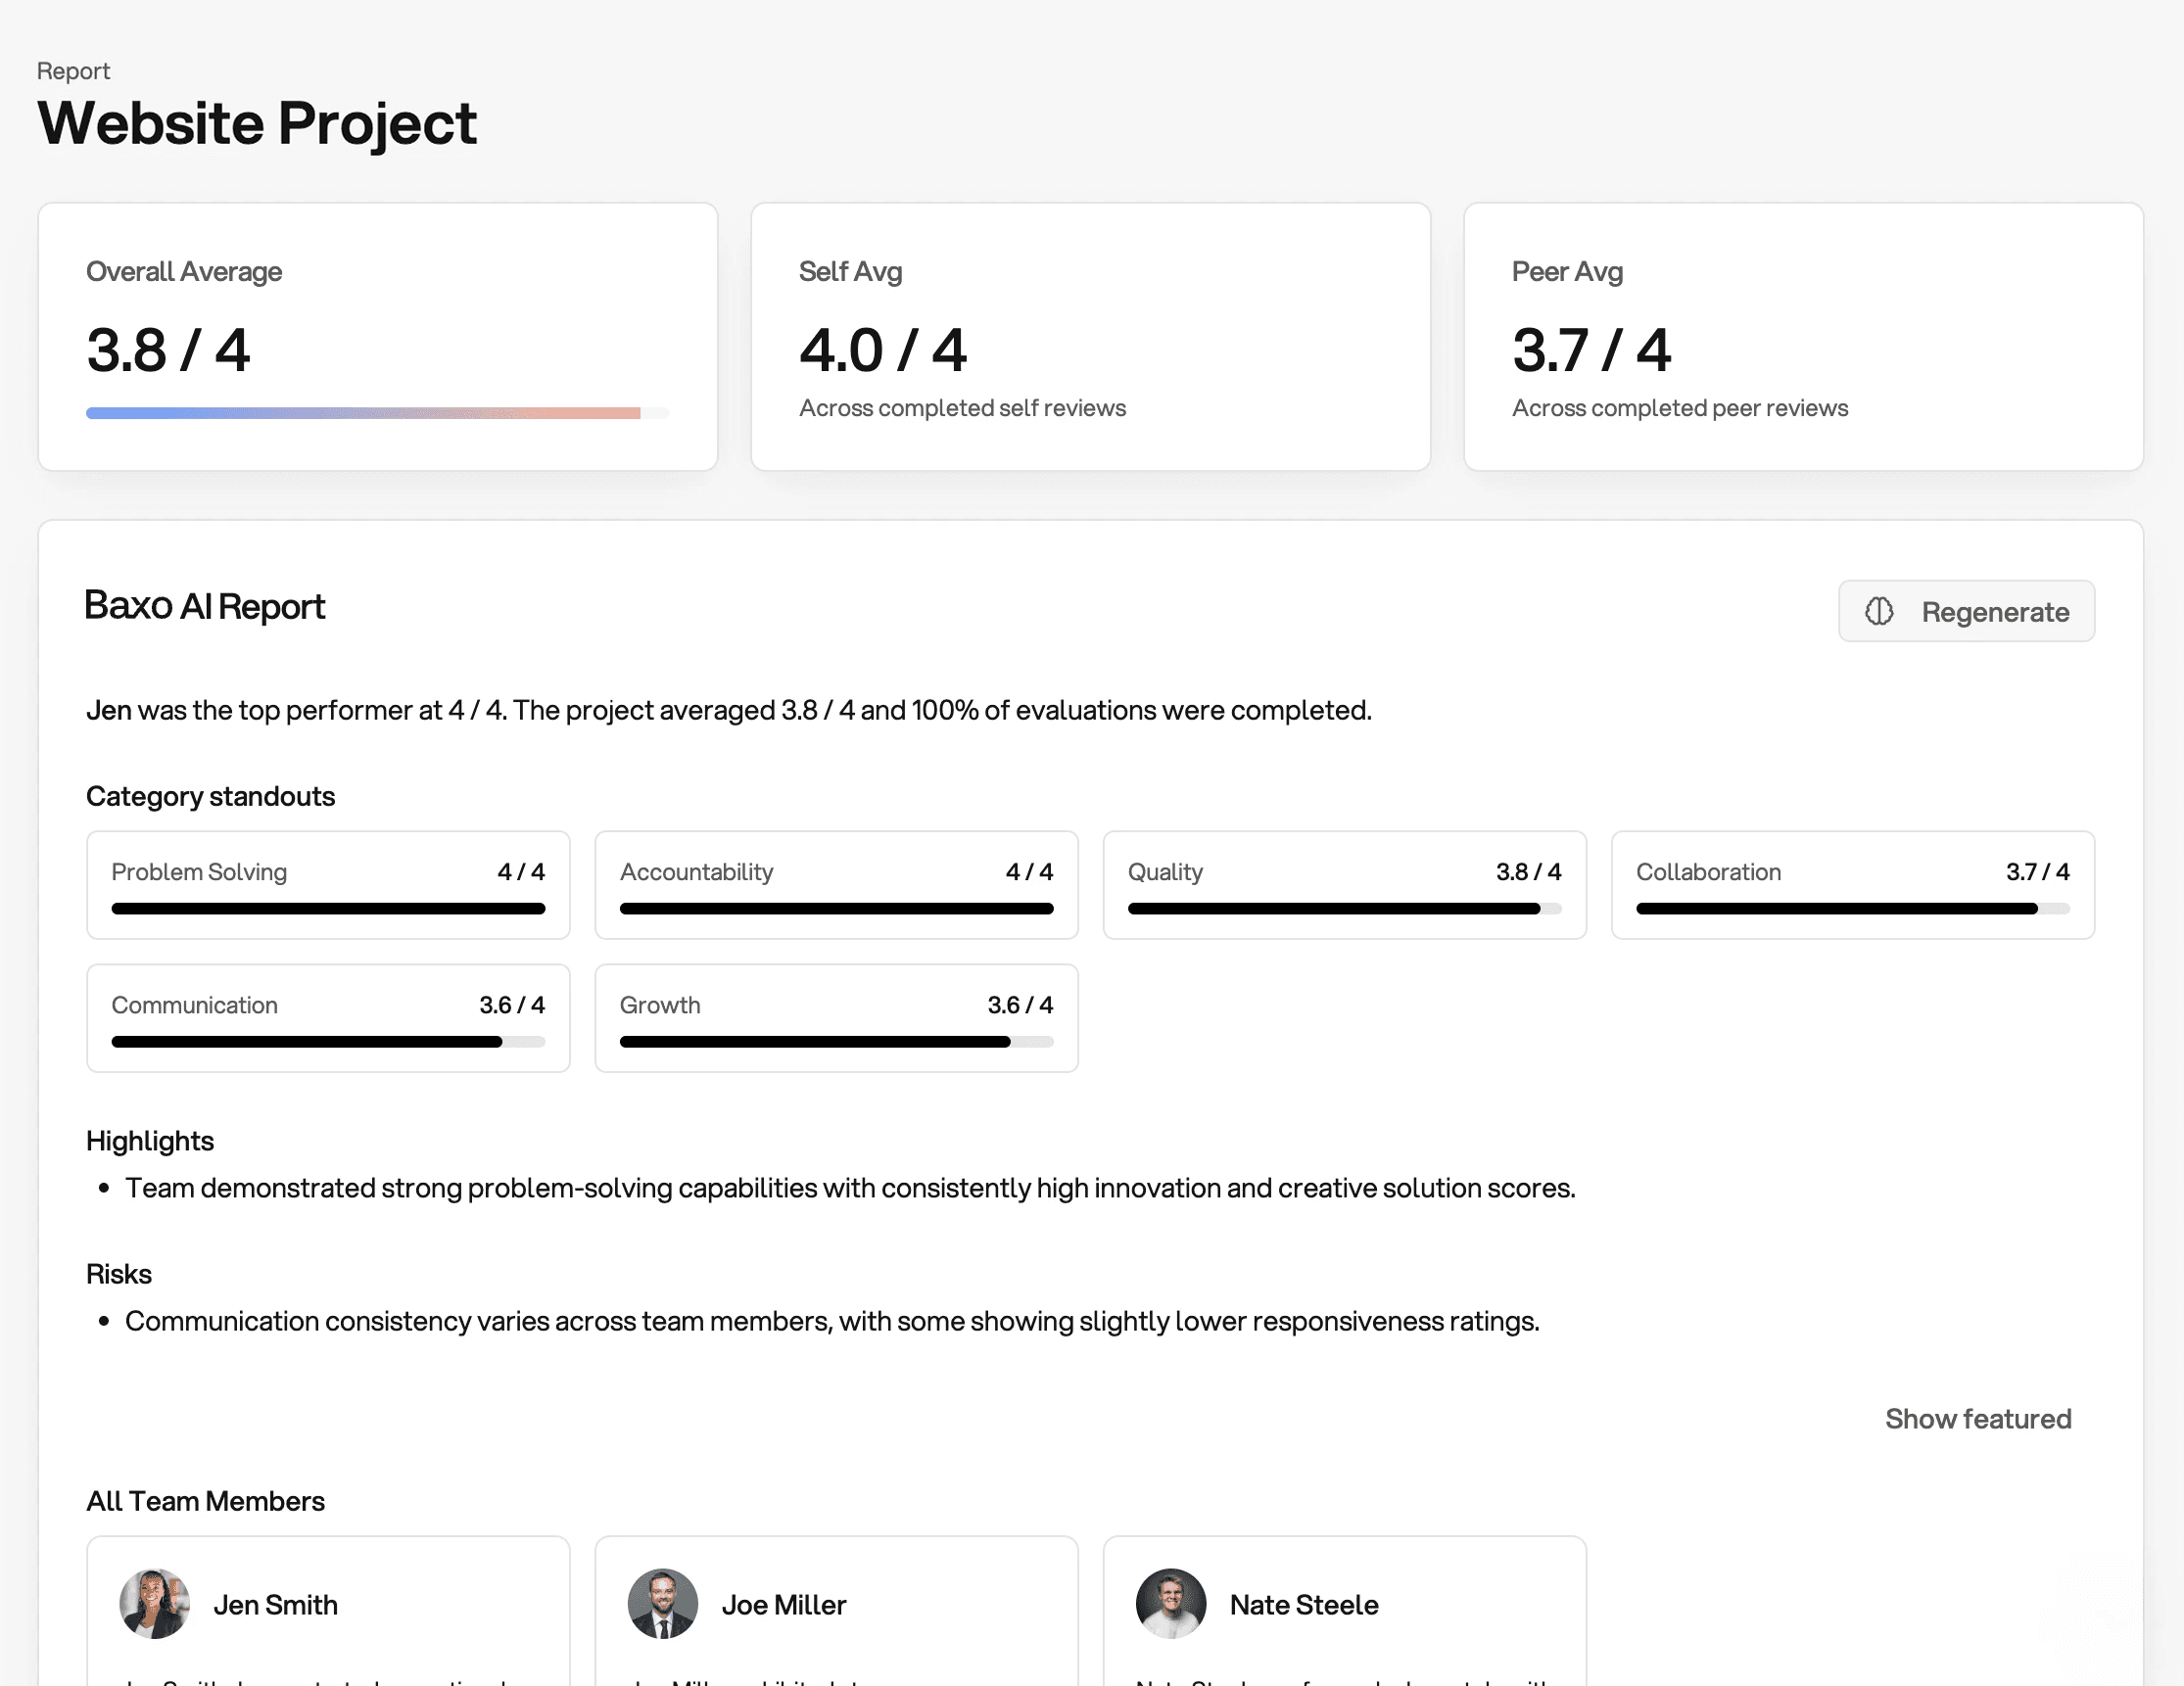Open the Quality category details

(x=1344, y=885)
